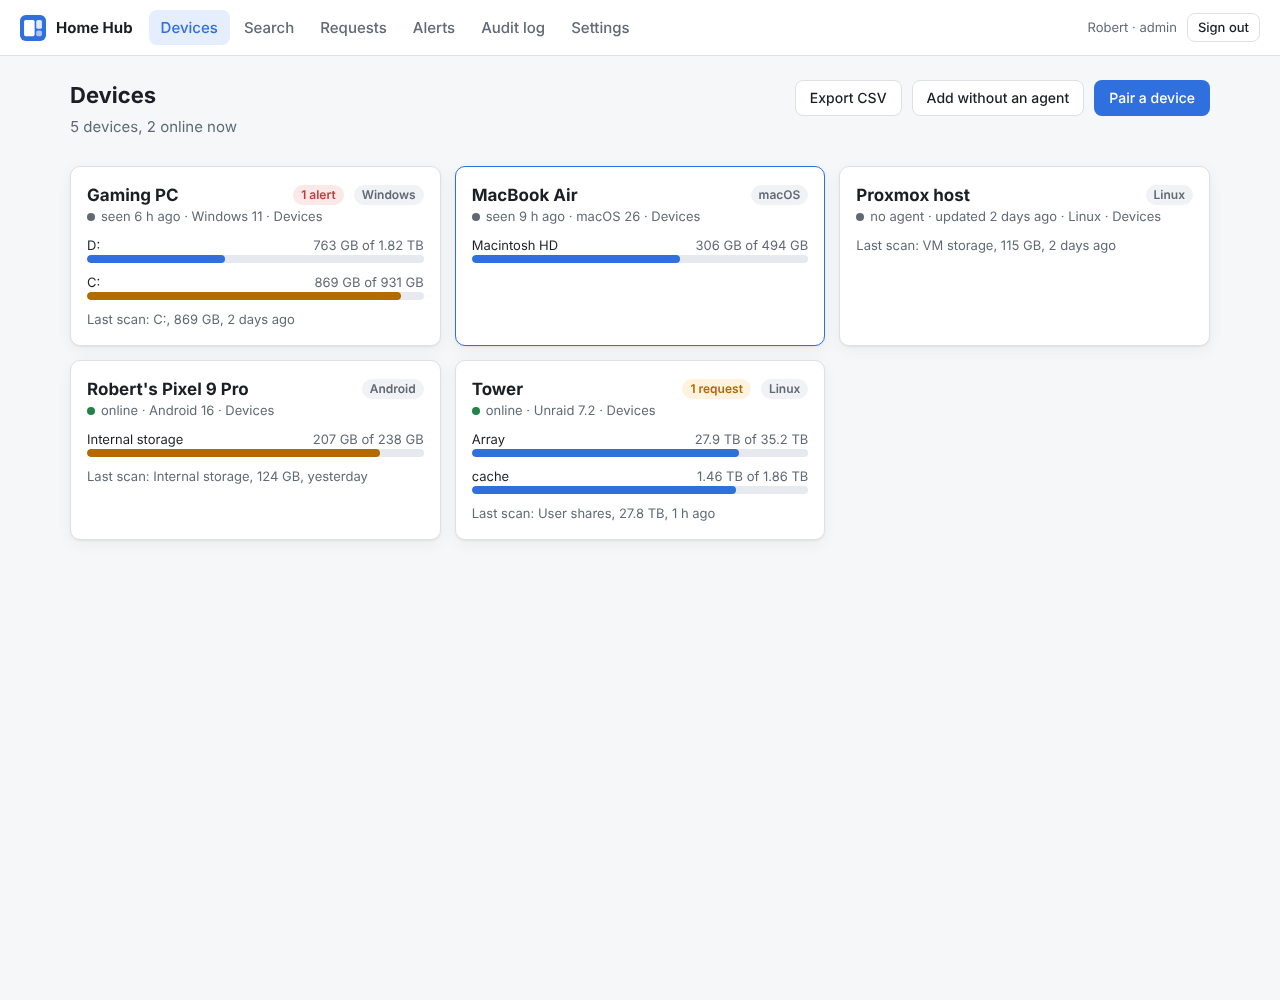Click the macOS tag on MacBook Air
1280x1000 pixels.
pyautogui.click(x=779, y=195)
